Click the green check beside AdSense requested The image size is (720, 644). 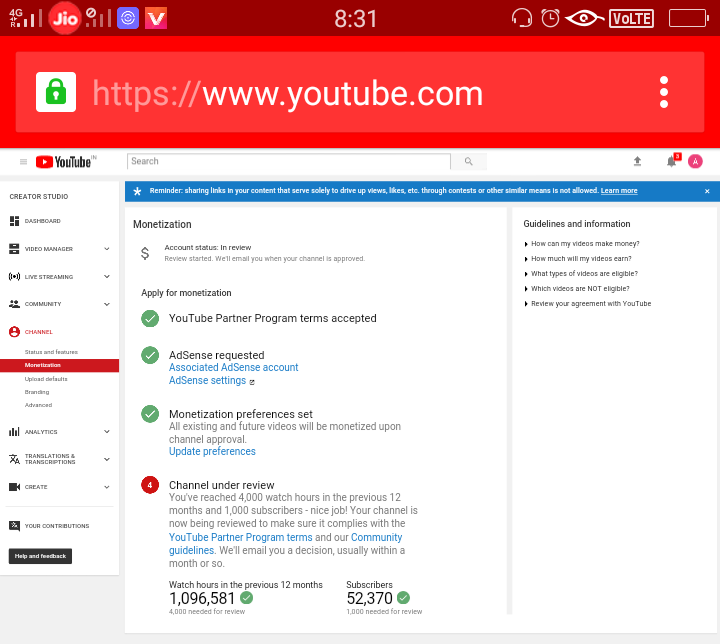(x=150, y=355)
